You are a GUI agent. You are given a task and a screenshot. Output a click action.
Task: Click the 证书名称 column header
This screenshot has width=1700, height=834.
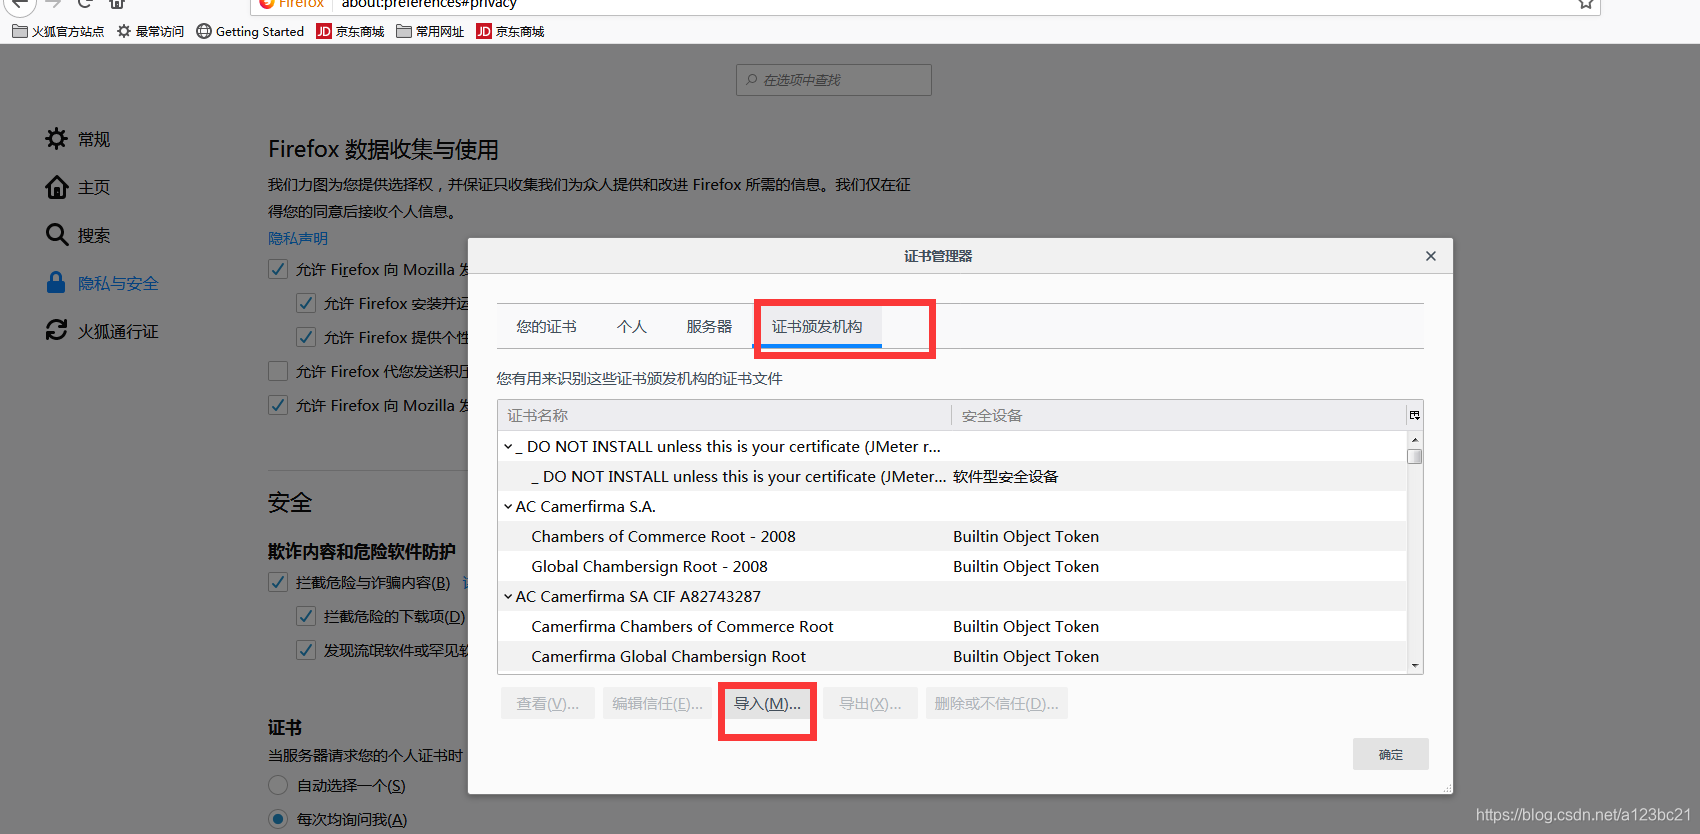tap(724, 415)
